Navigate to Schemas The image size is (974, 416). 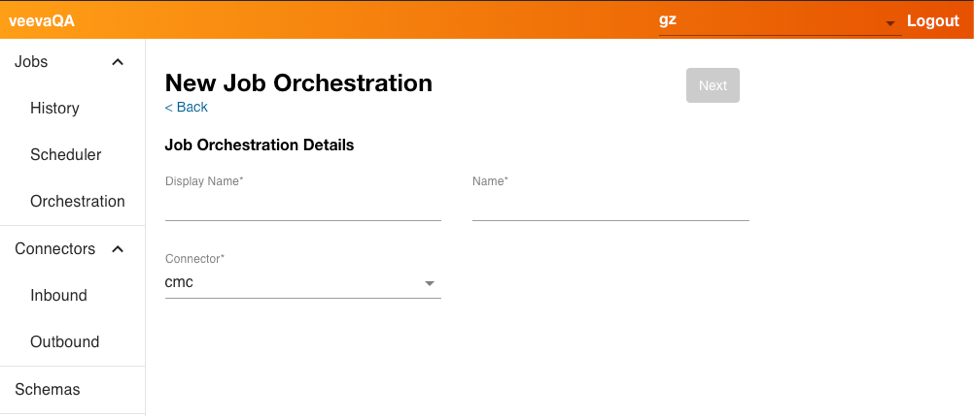coord(48,389)
